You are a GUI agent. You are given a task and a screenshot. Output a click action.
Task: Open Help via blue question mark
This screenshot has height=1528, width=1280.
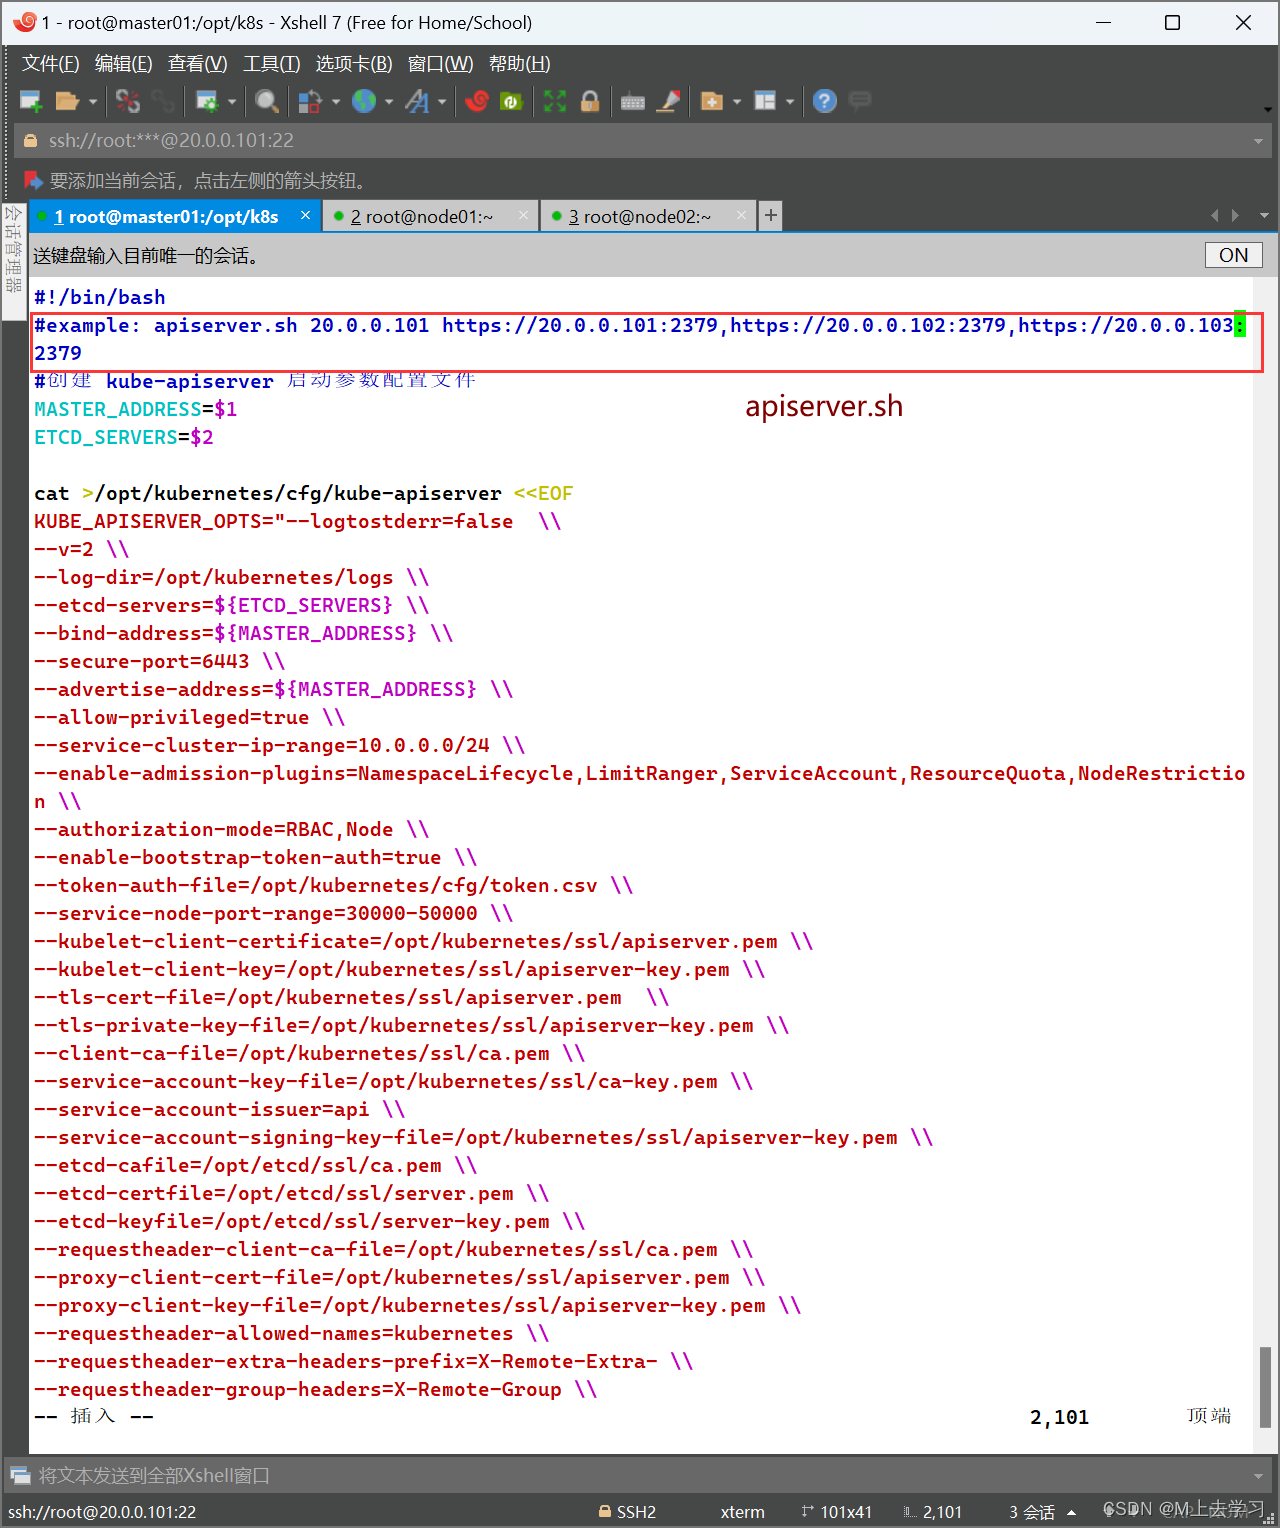825,101
